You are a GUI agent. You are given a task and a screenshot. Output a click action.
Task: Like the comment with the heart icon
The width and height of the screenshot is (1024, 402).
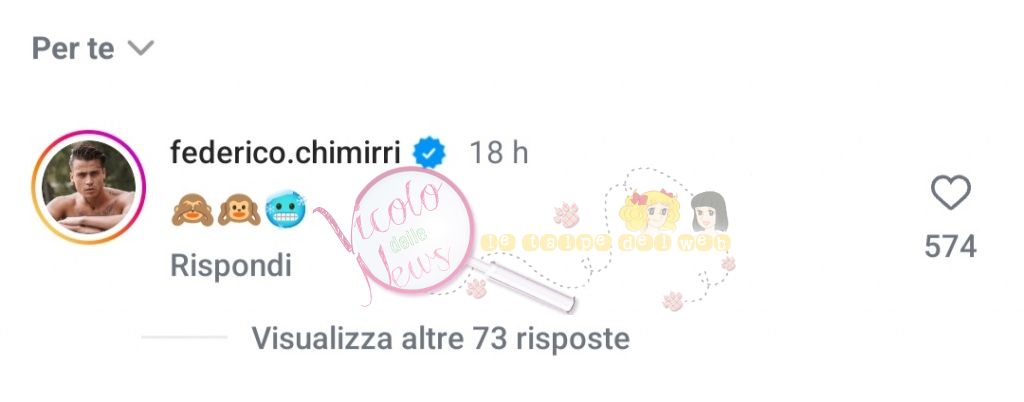[950, 193]
